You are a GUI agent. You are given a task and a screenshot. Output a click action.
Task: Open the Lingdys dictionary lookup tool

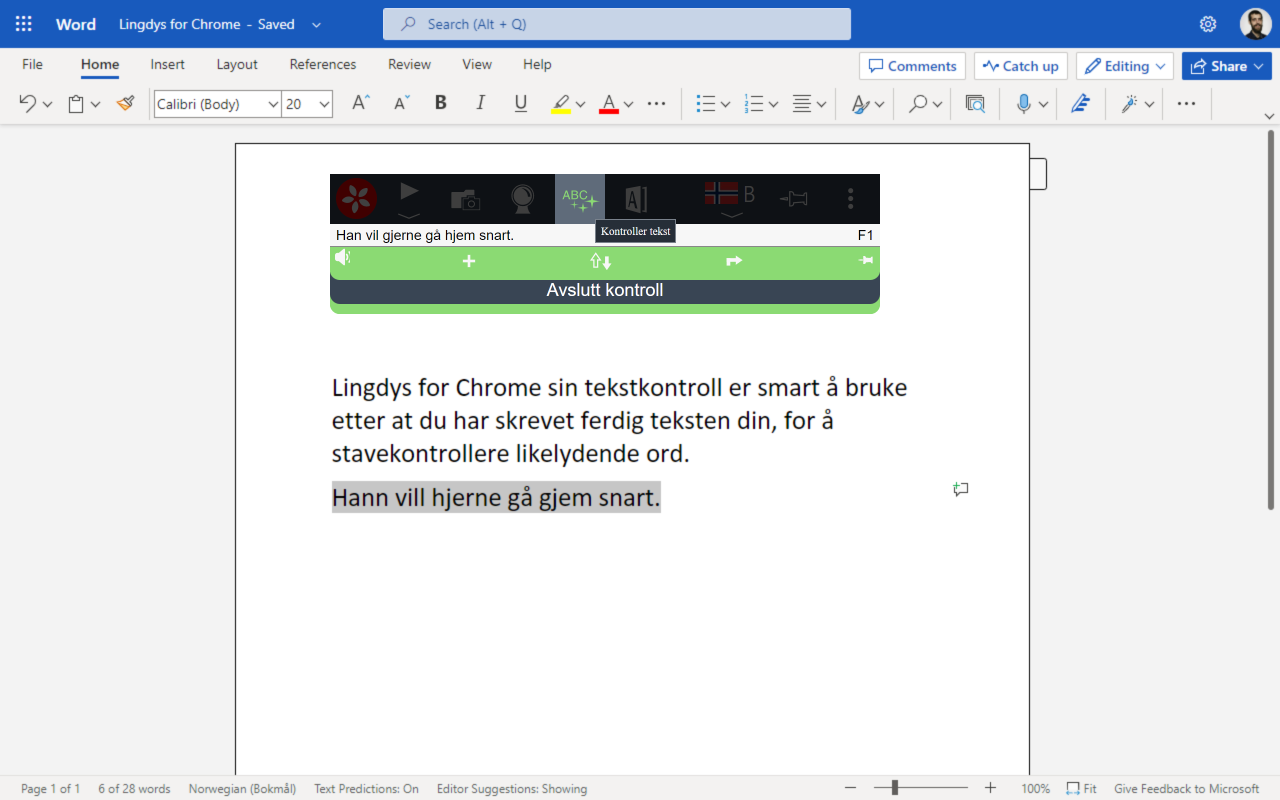click(x=637, y=197)
